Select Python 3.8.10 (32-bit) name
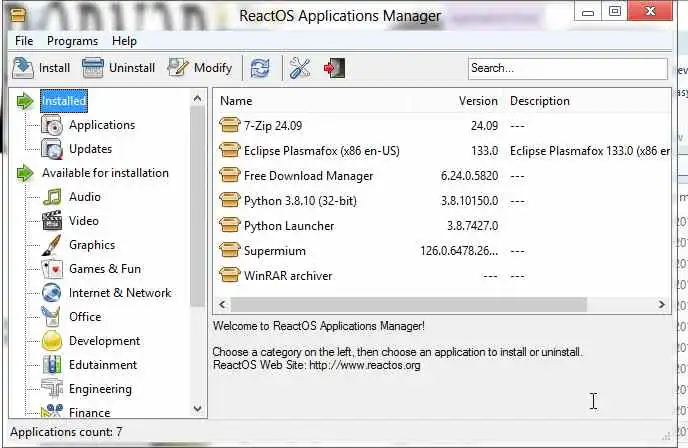Viewport: 688px width, 448px height. click(x=300, y=201)
